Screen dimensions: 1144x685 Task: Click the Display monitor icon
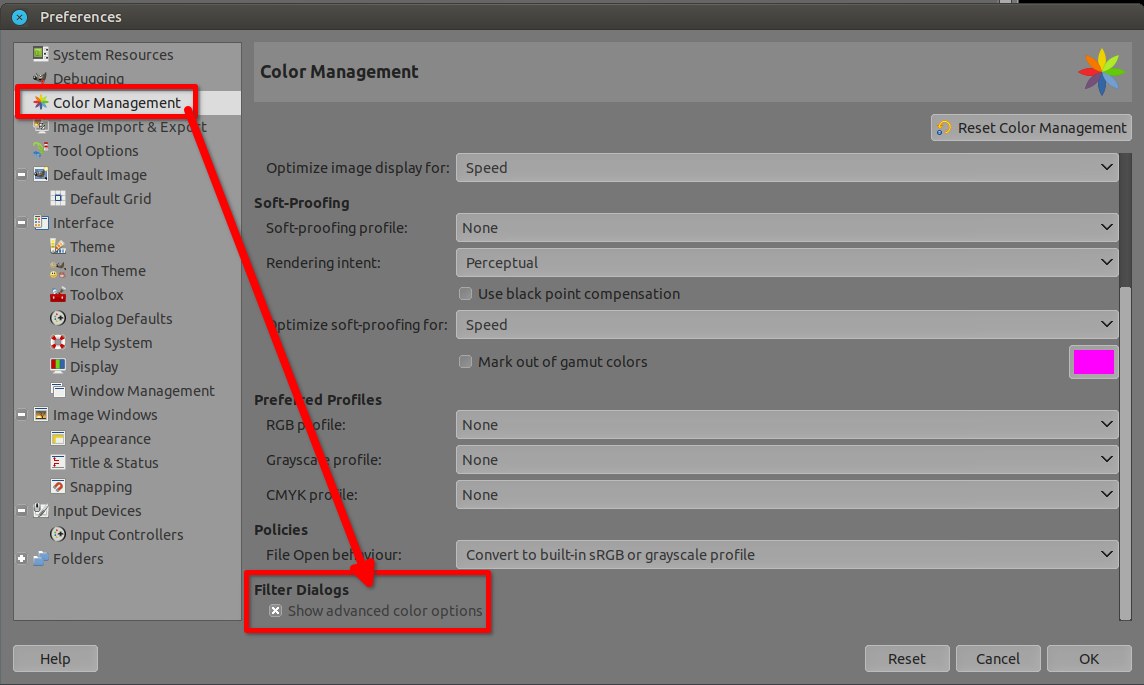(x=57, y=367)
